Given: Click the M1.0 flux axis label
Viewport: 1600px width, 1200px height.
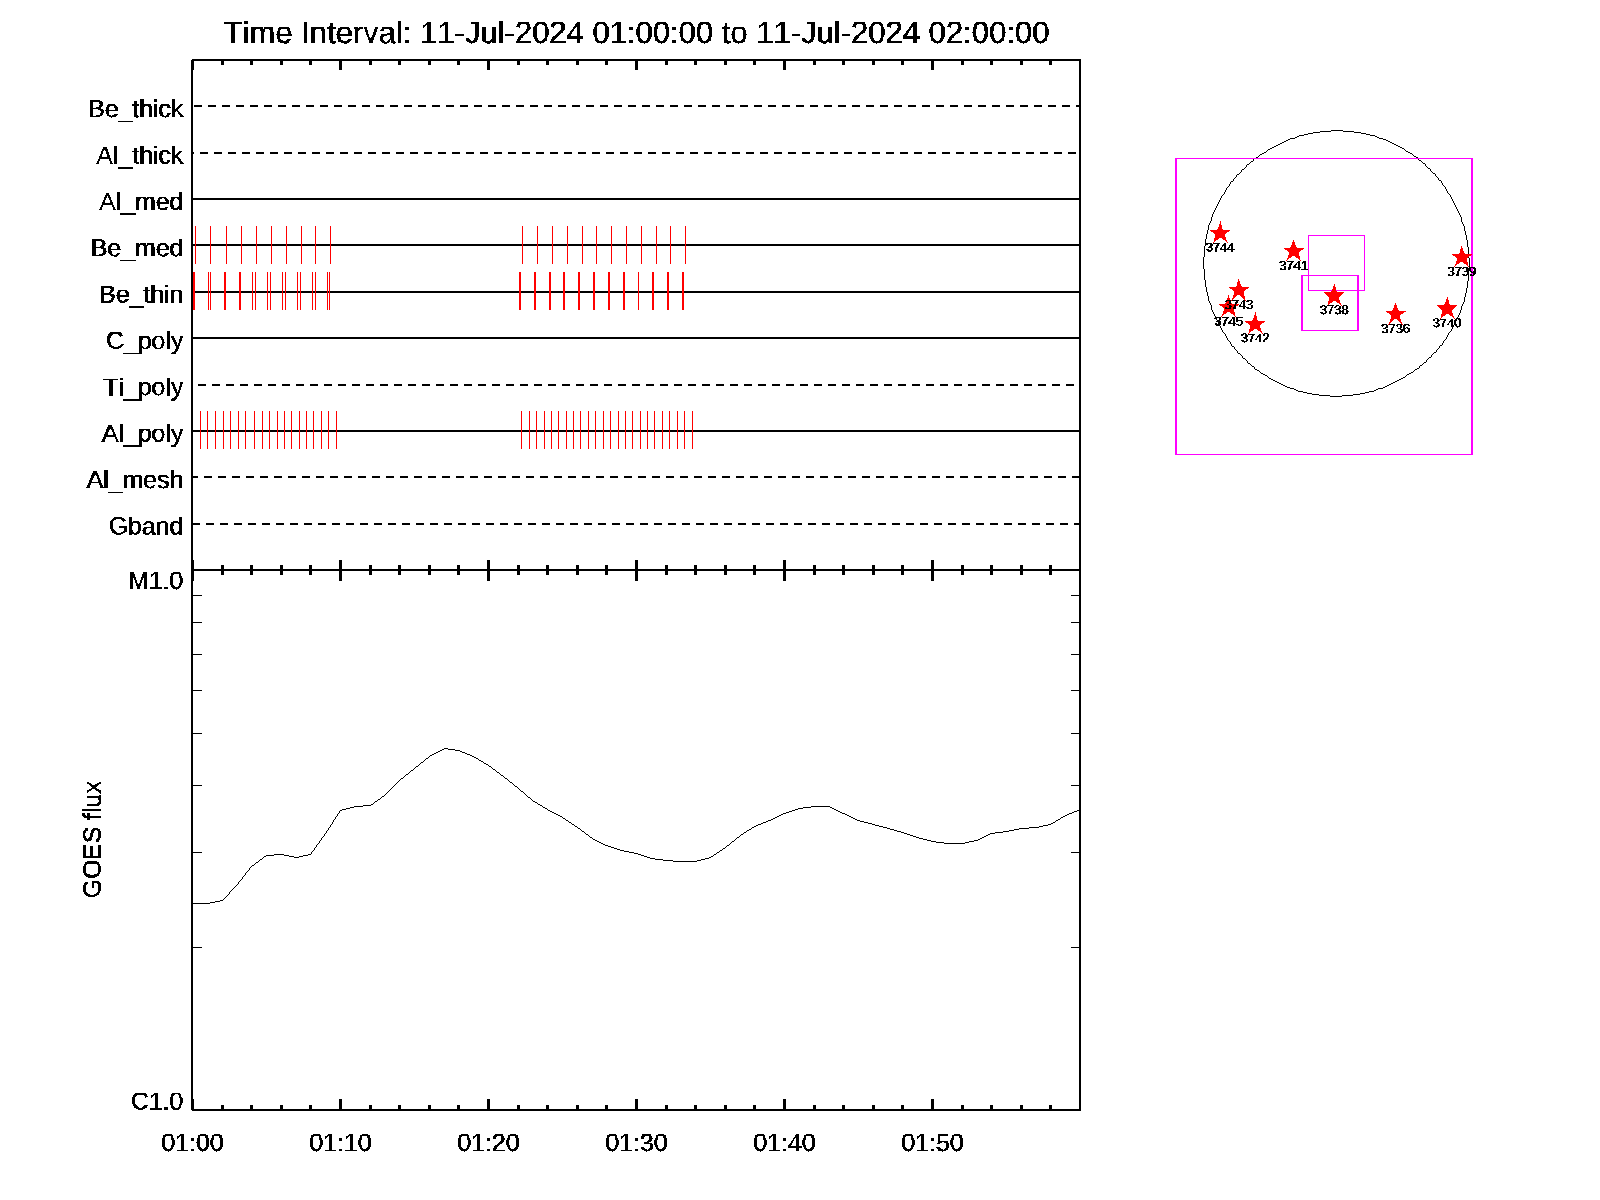Looking at the screenshot, I should 156,581.
